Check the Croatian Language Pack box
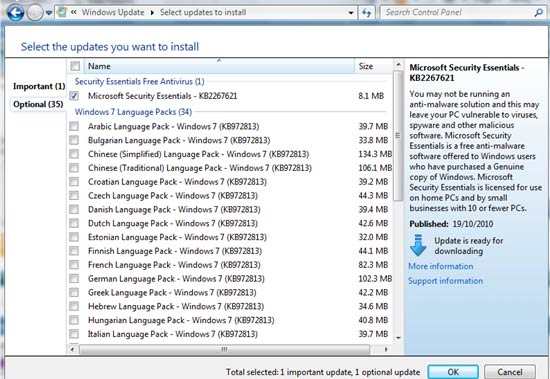 pyautogui.click(x=74, y=182)
